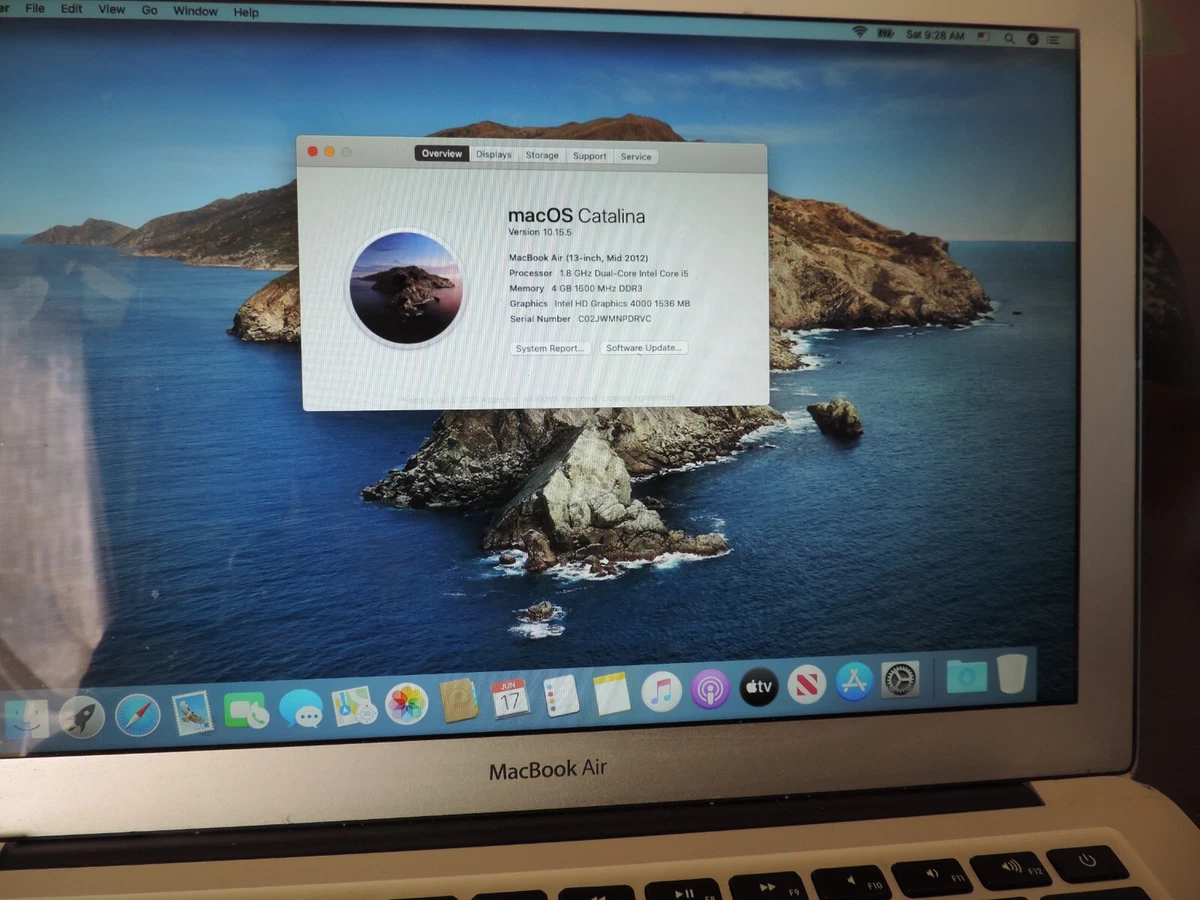Screen dimensions: 1200x900
Task: Switch to the Support tab
Action: click(590, 156)
